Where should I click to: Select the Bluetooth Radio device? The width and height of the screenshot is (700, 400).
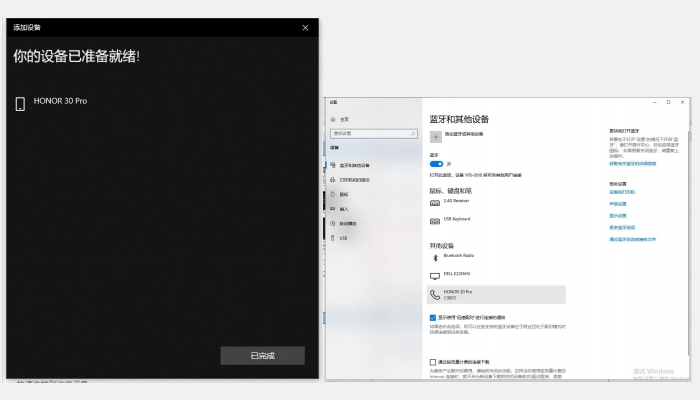pos(452,258)
